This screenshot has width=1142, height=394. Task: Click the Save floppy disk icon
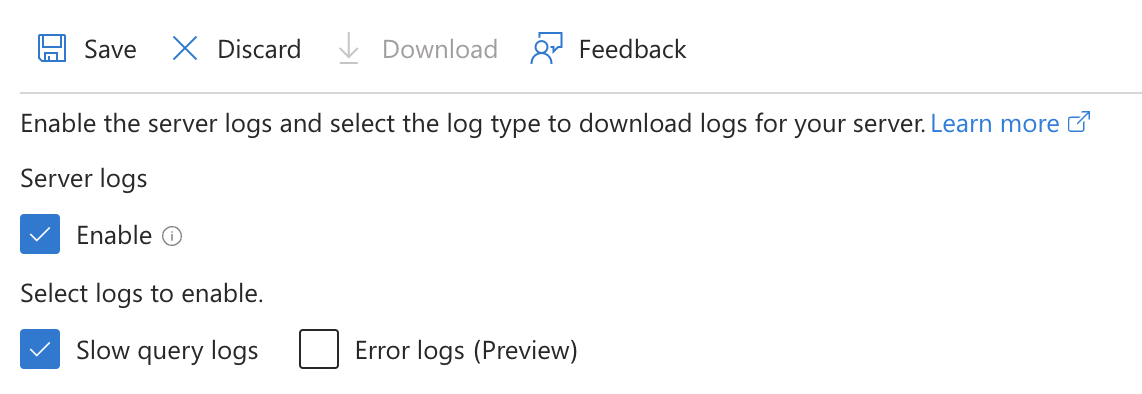(x=52, y=49)
